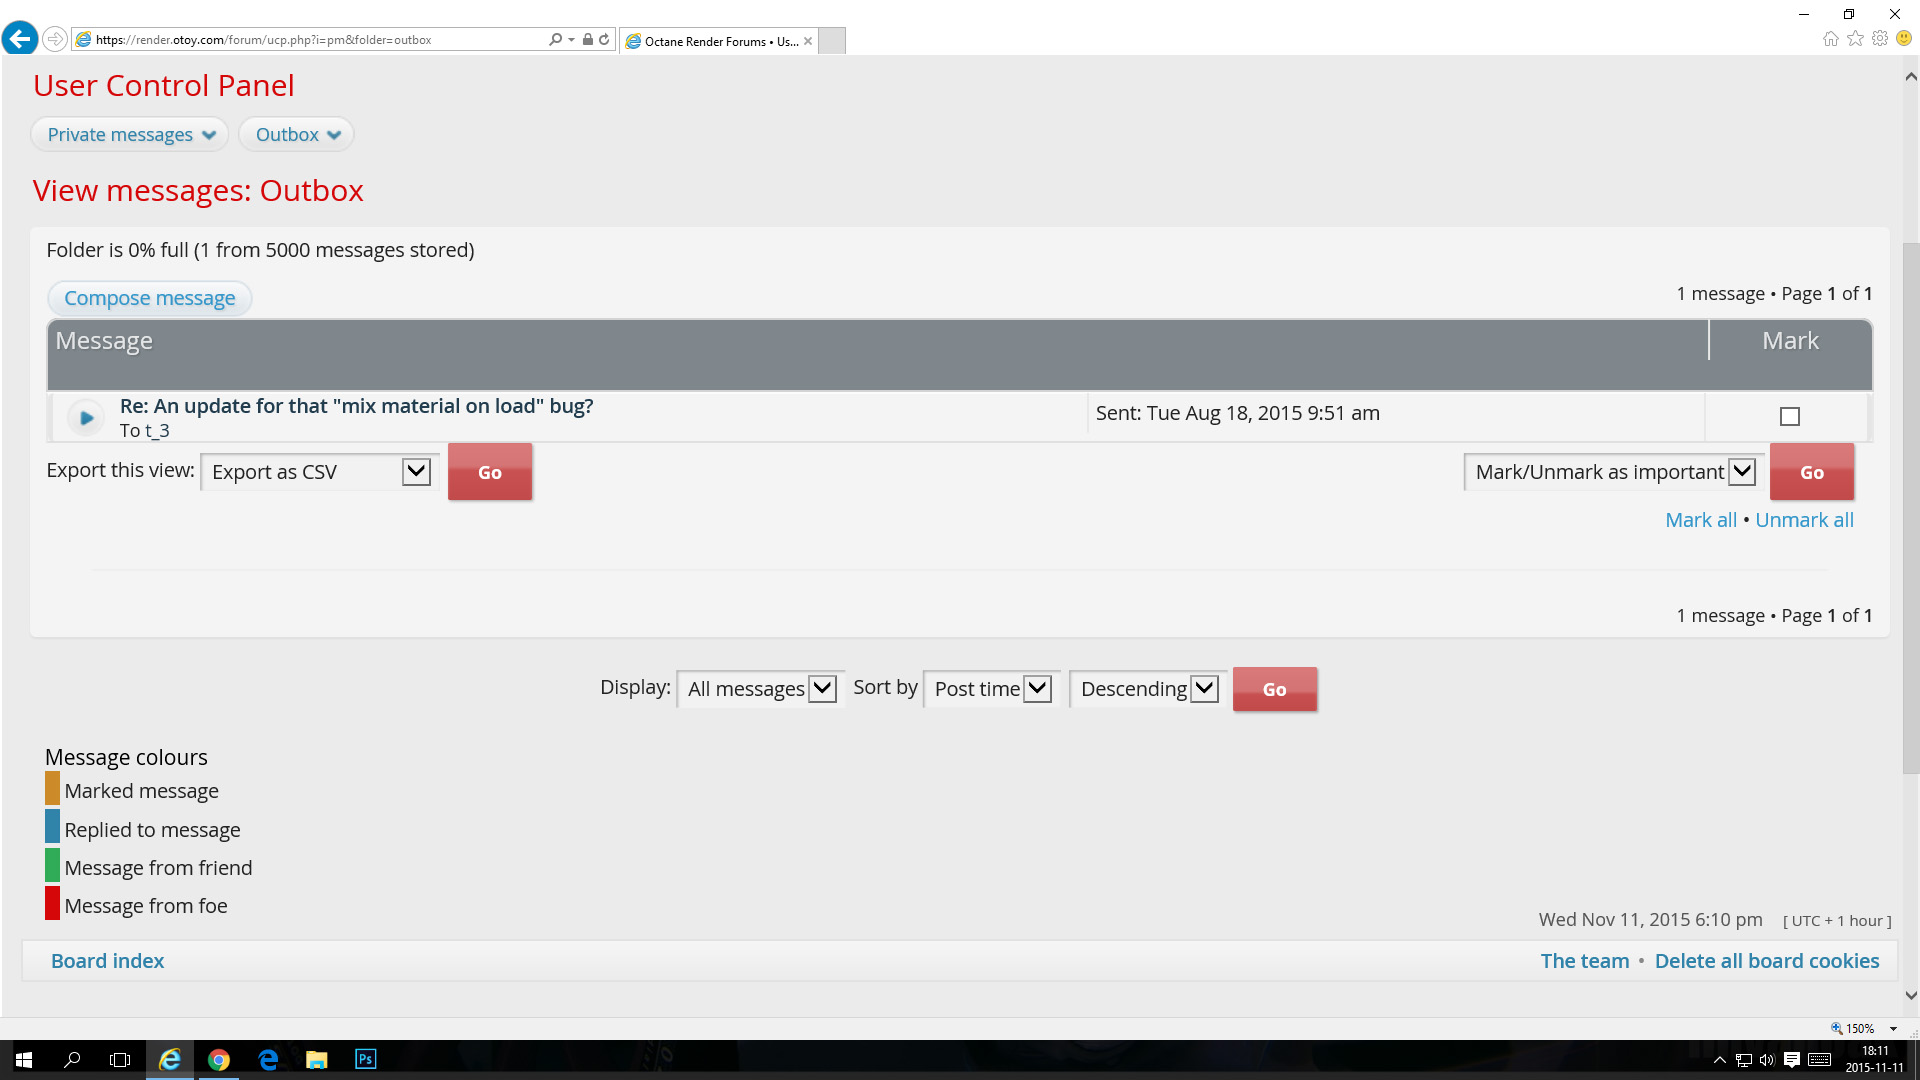Open the favorites star icon
Viewport: 1920px width, 1080px height.
point(1855,39)
